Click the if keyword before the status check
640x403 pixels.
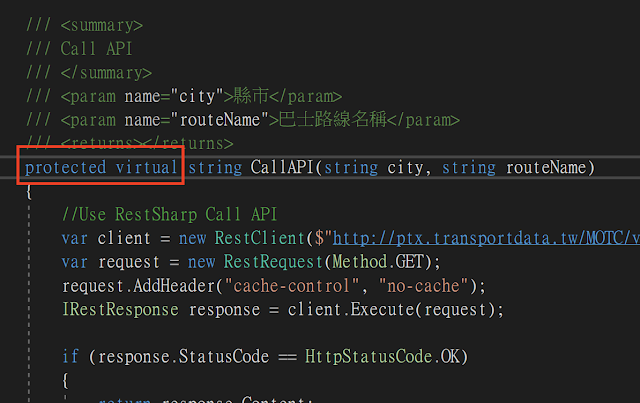point(70,356)
